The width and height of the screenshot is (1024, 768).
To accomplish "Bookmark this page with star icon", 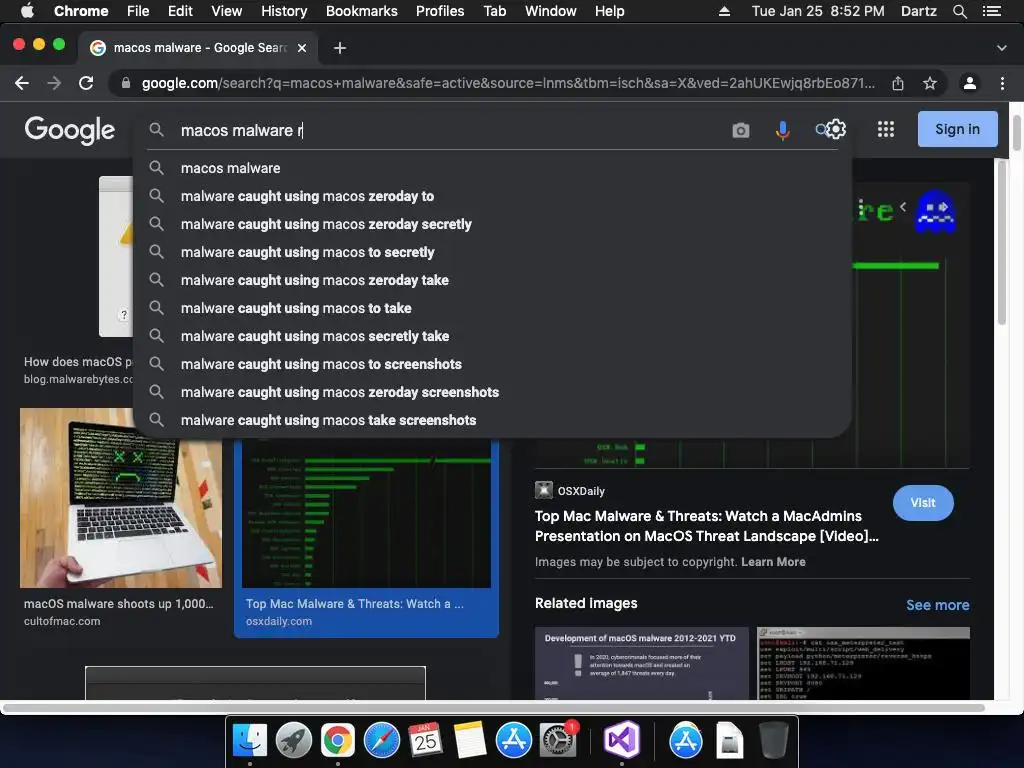I will point(930,83).
